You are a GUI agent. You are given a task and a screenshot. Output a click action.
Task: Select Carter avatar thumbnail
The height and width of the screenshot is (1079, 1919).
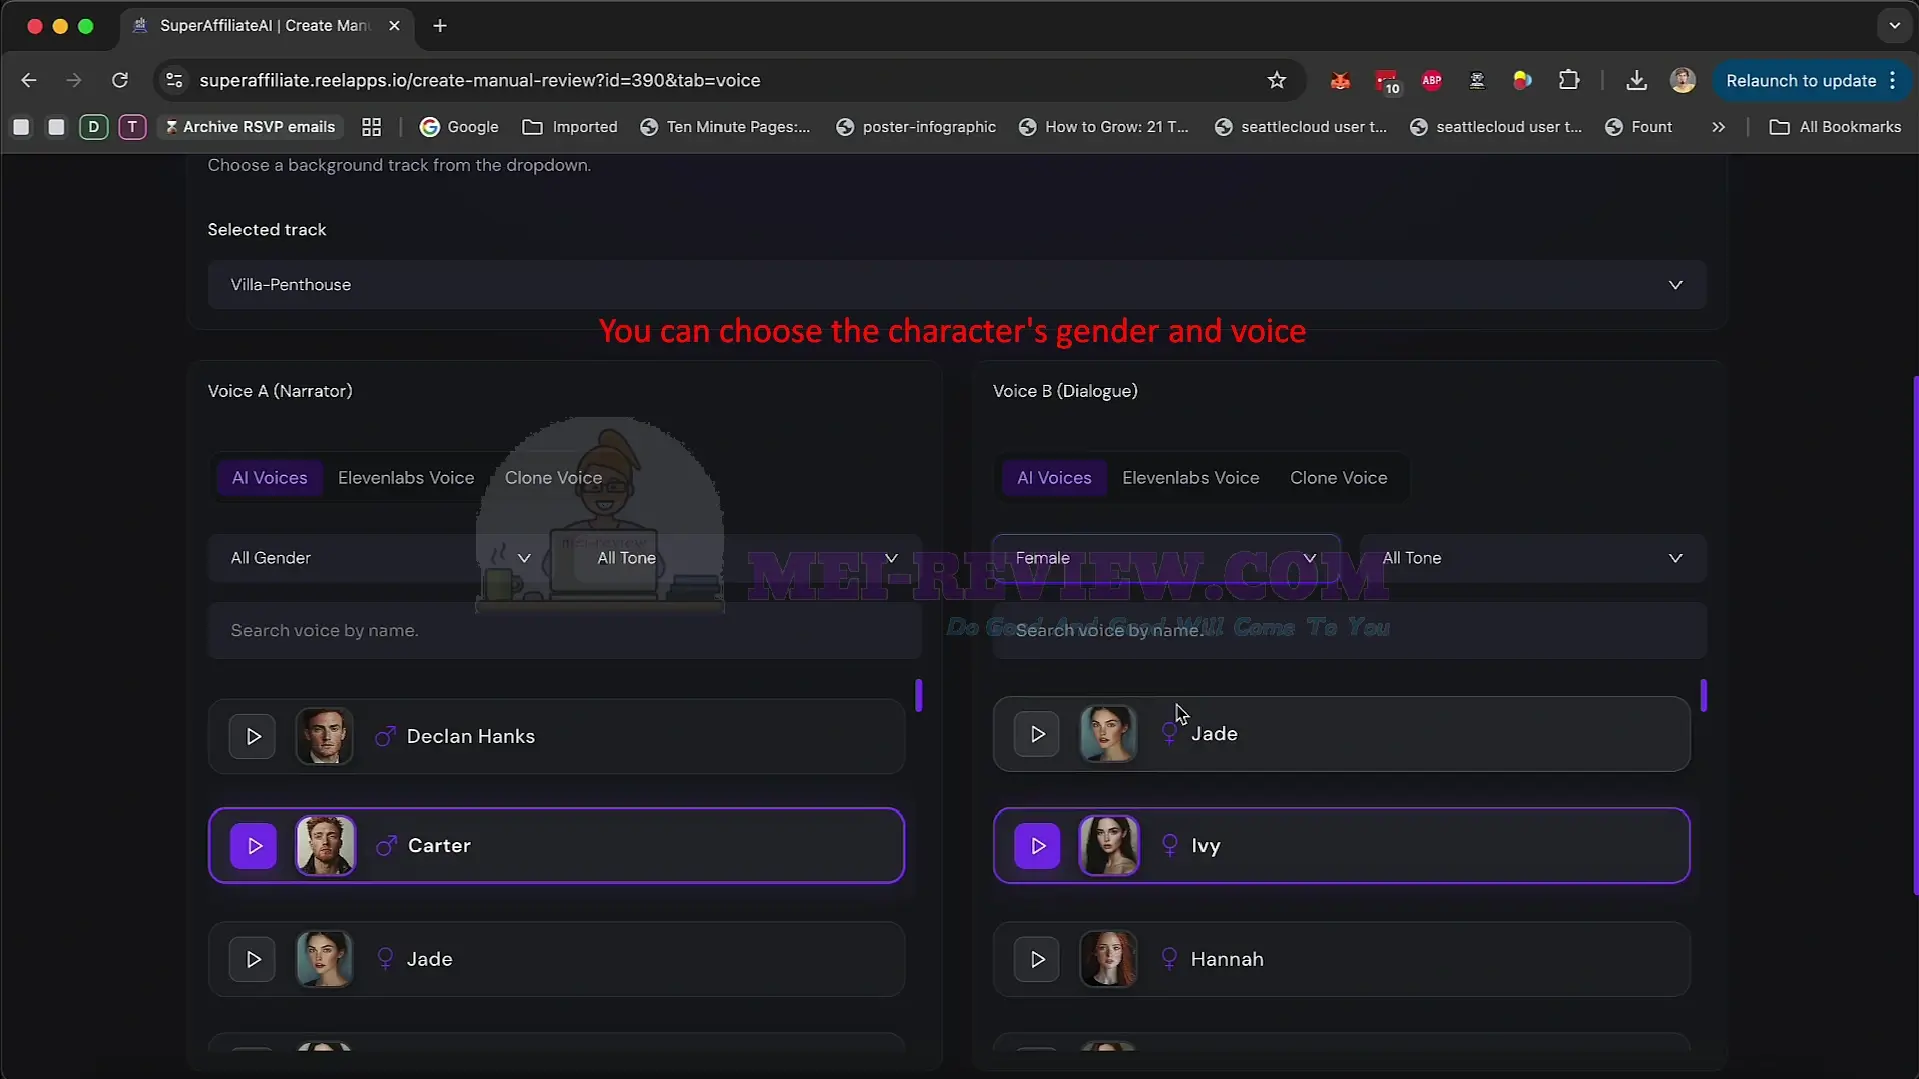325,846
